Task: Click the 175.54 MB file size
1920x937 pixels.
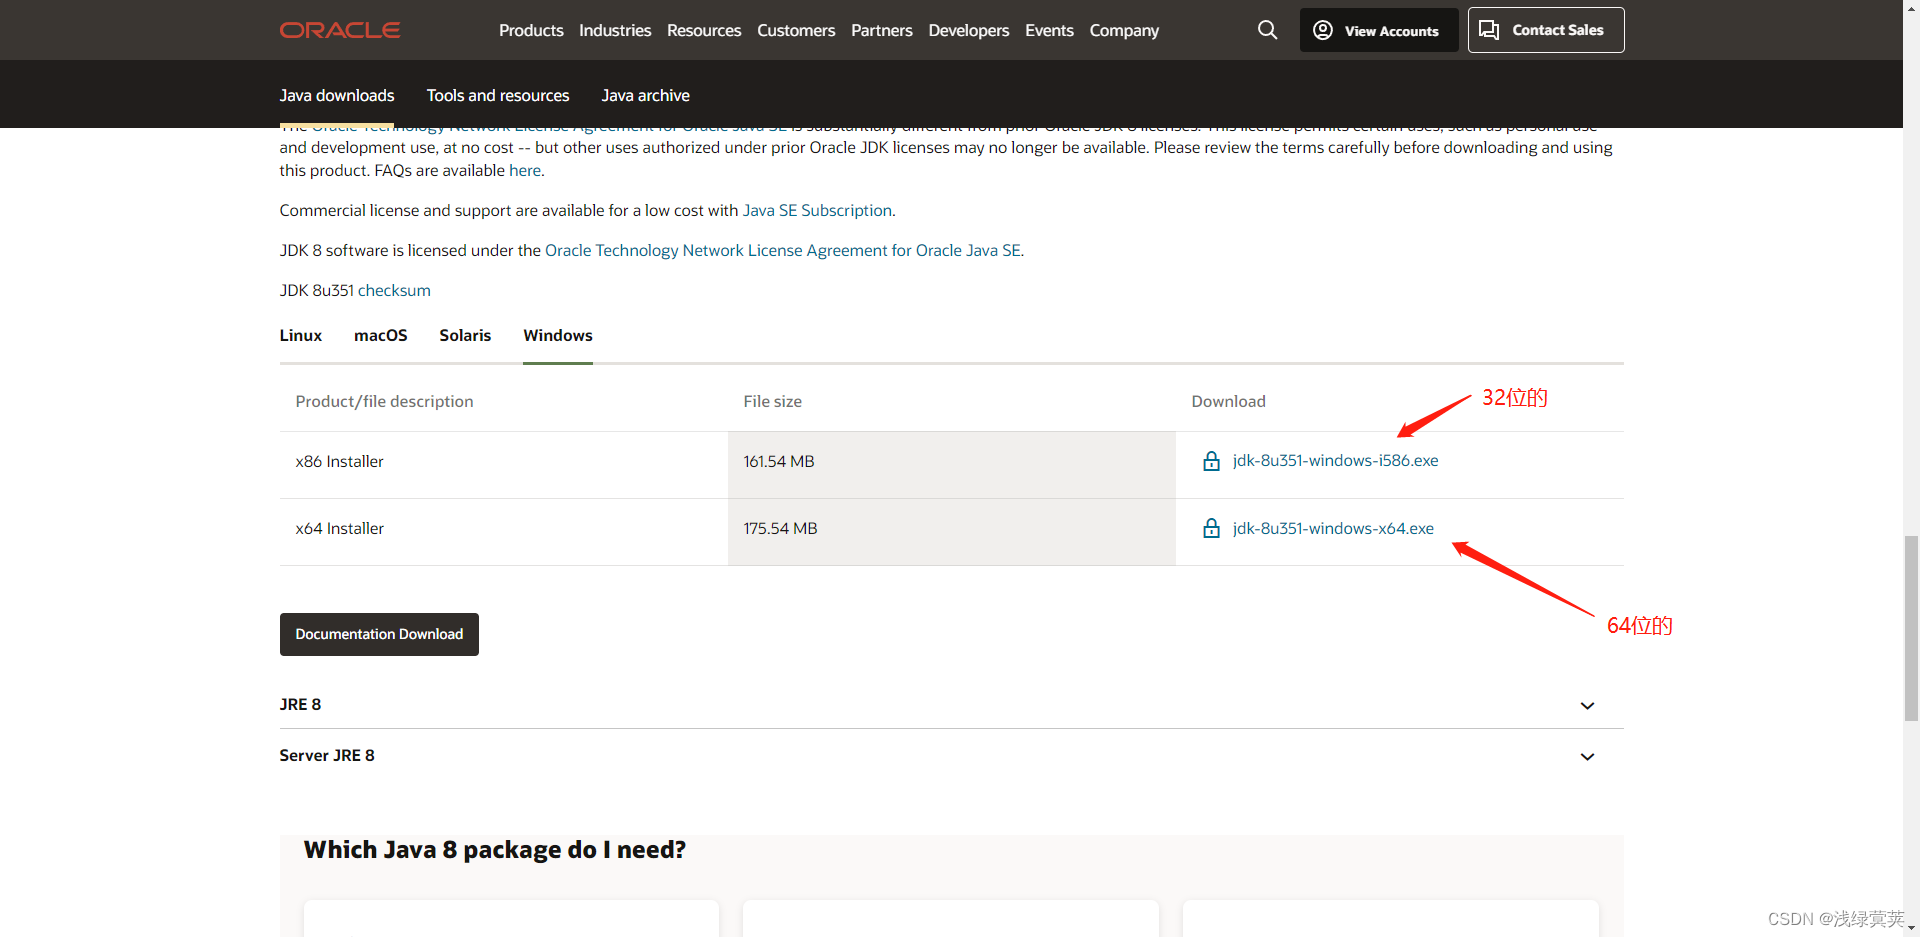Action: click(780, 528)
